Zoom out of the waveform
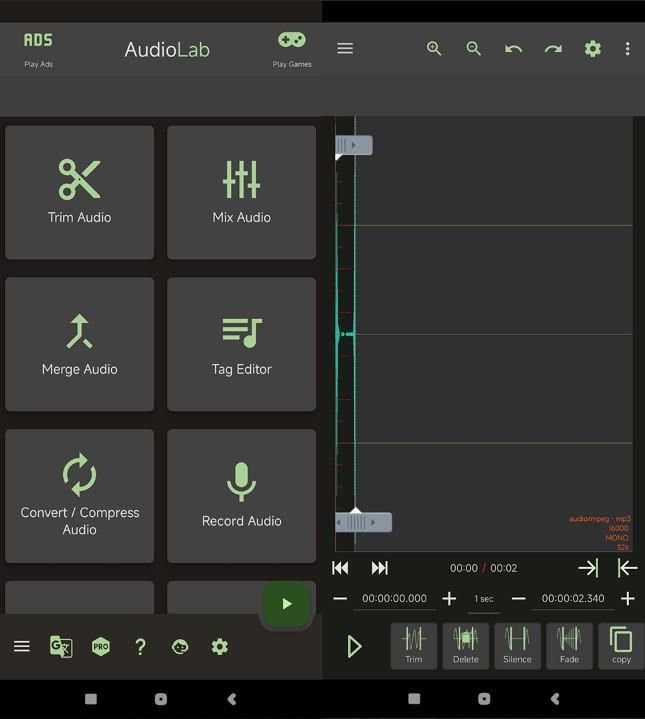 (474, 49)
